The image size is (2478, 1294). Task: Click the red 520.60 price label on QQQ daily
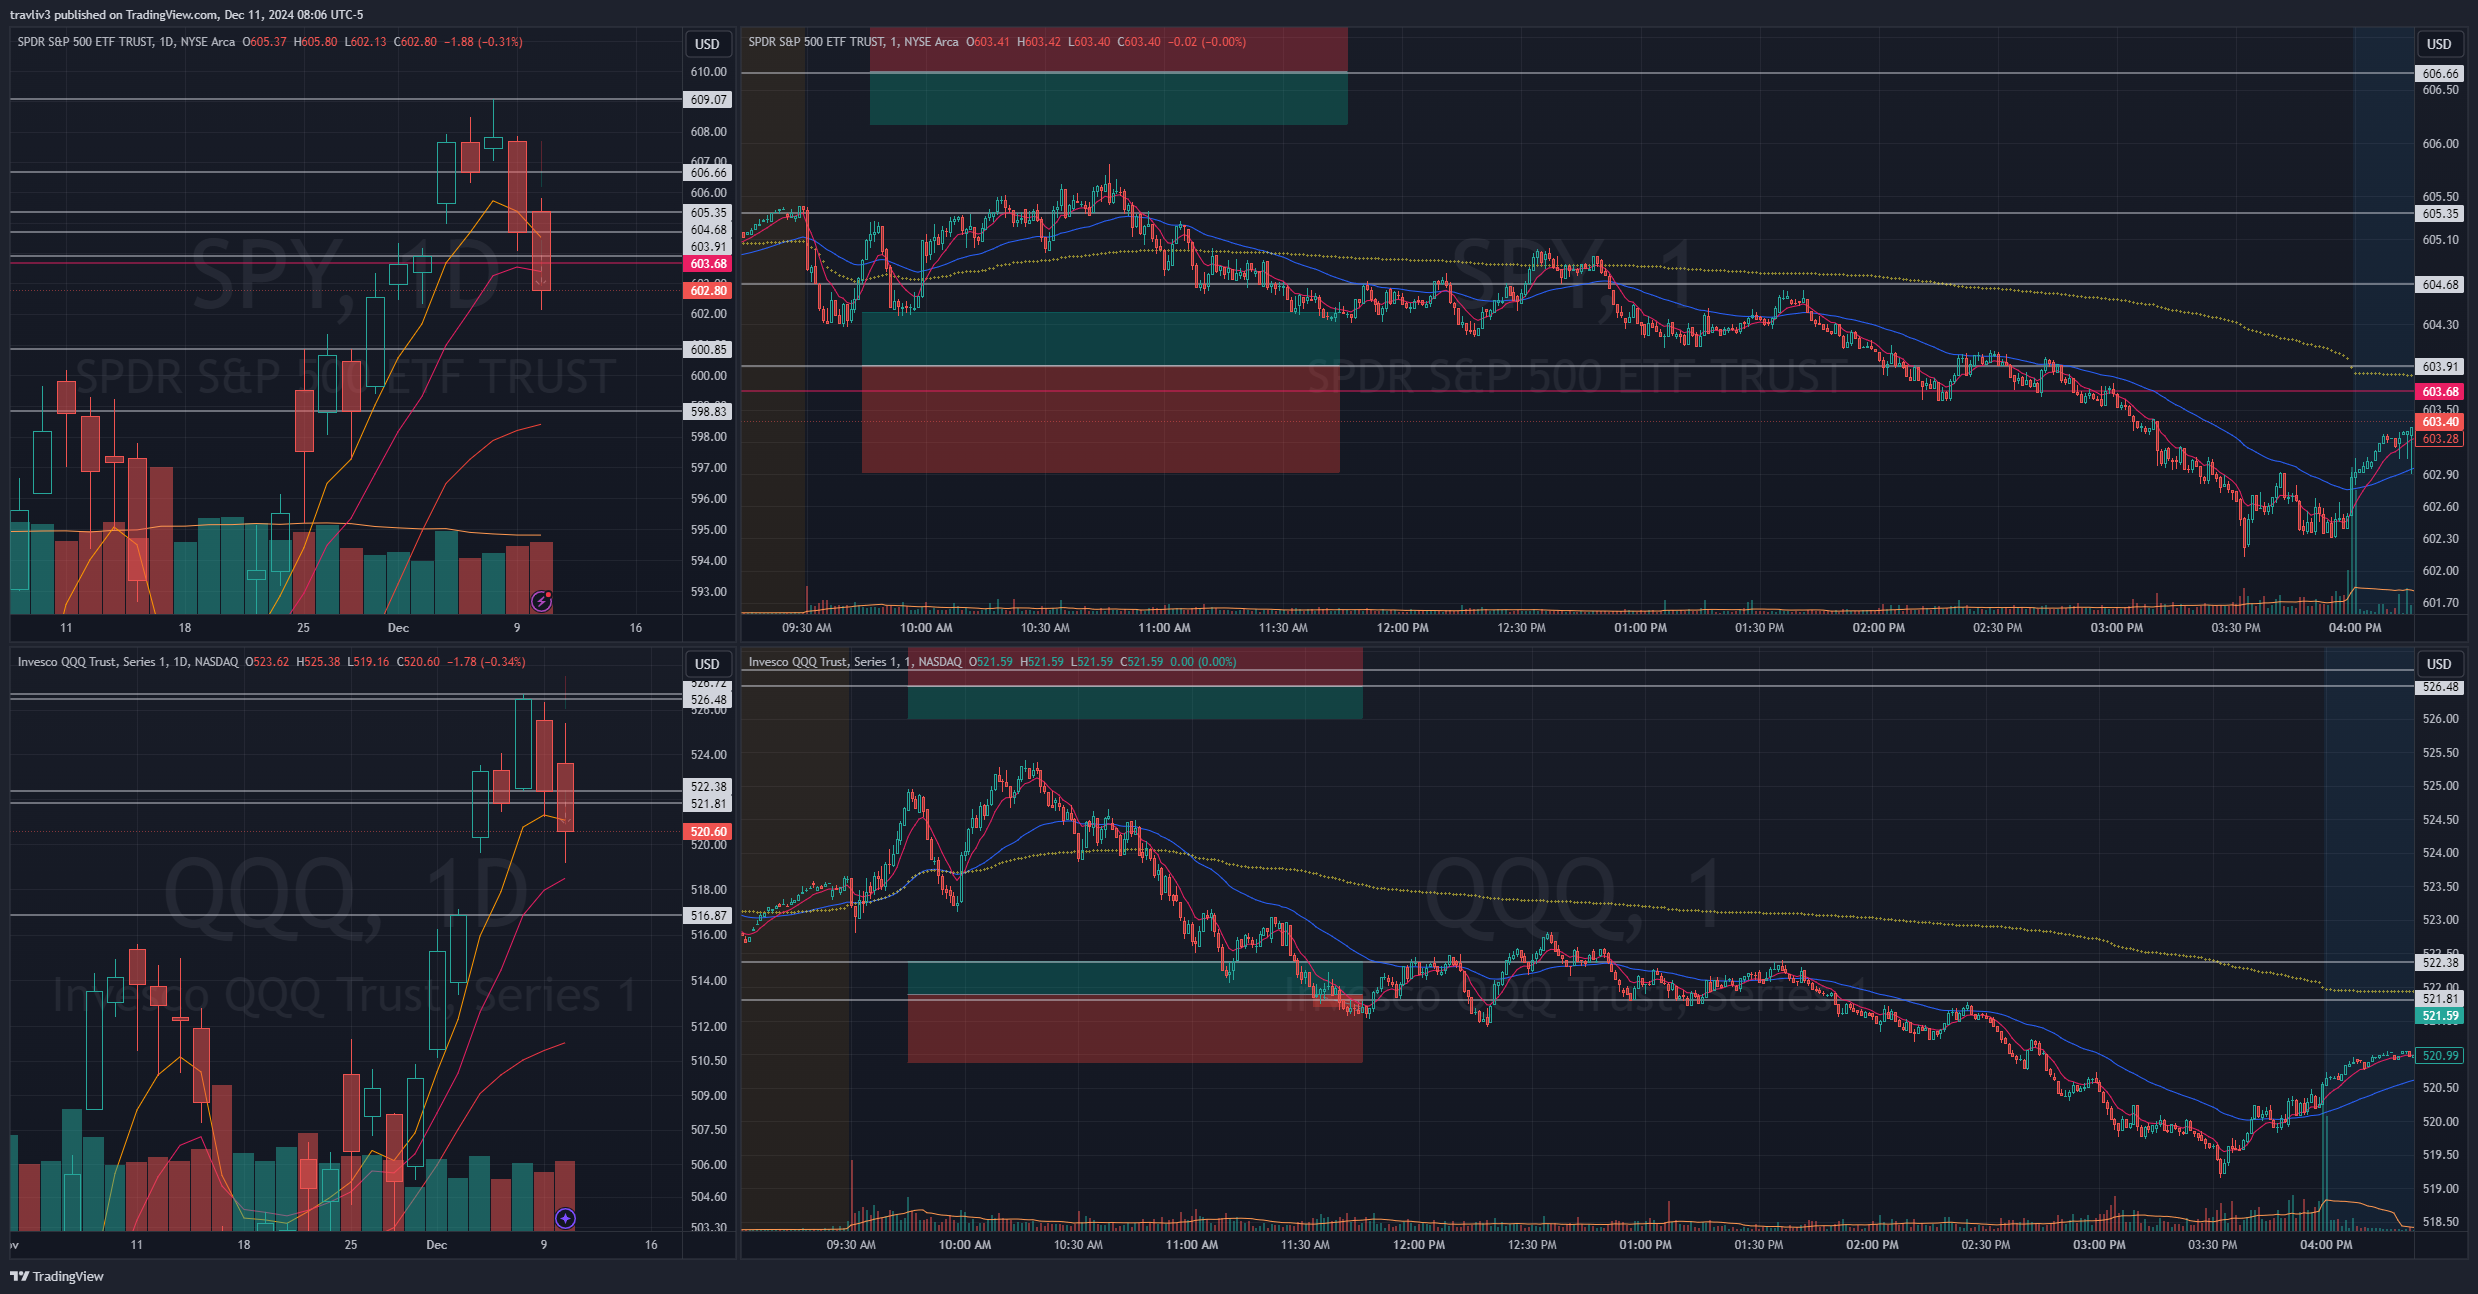(x=708, y=832)
